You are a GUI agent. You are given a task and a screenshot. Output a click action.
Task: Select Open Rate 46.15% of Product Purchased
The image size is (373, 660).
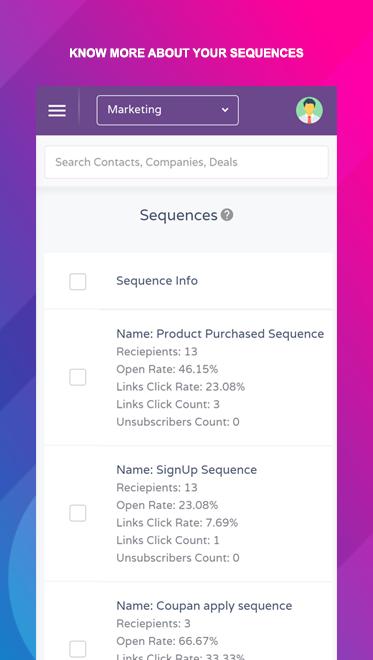pos(167,369)
